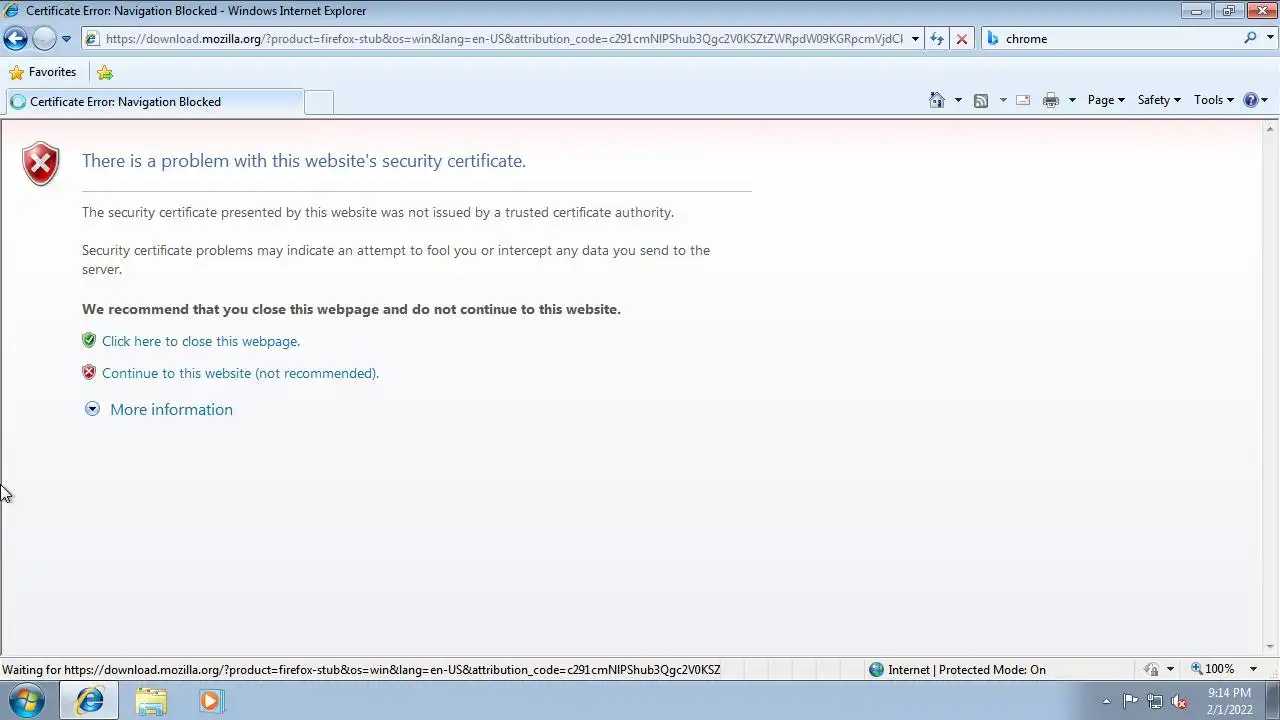This screenshot has height=720, width=1280.
Task: Click here to close this webpage link
Action: click(201, 341)
